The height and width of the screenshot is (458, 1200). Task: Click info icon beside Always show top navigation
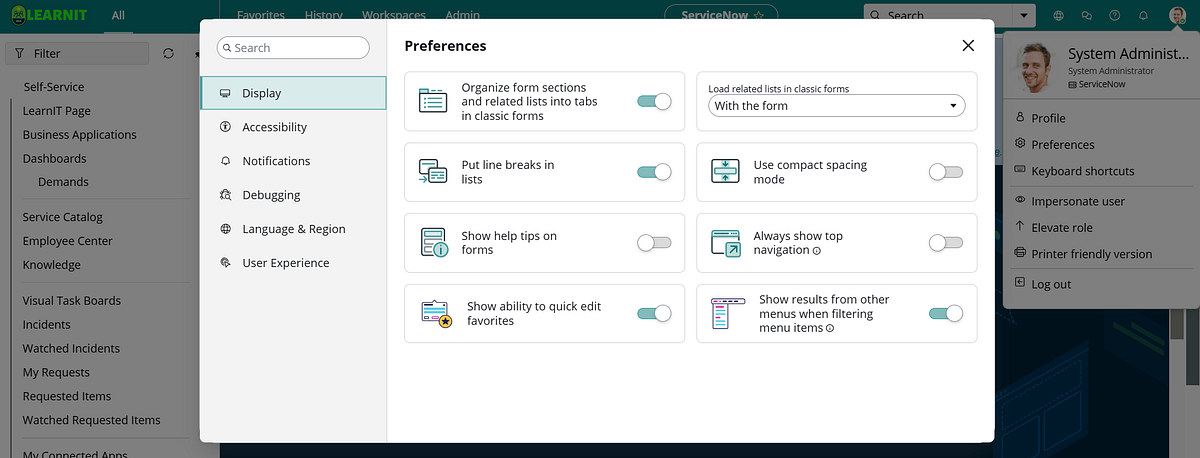click(x=817, y=251)
